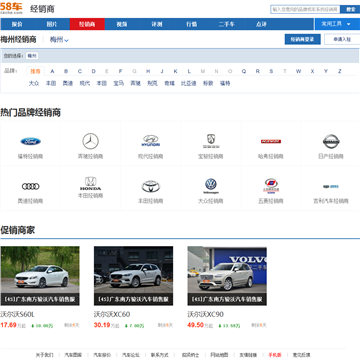Filter brands by letter C
The width and height of the screenshot is (360, 360).
tap(80, 71)
